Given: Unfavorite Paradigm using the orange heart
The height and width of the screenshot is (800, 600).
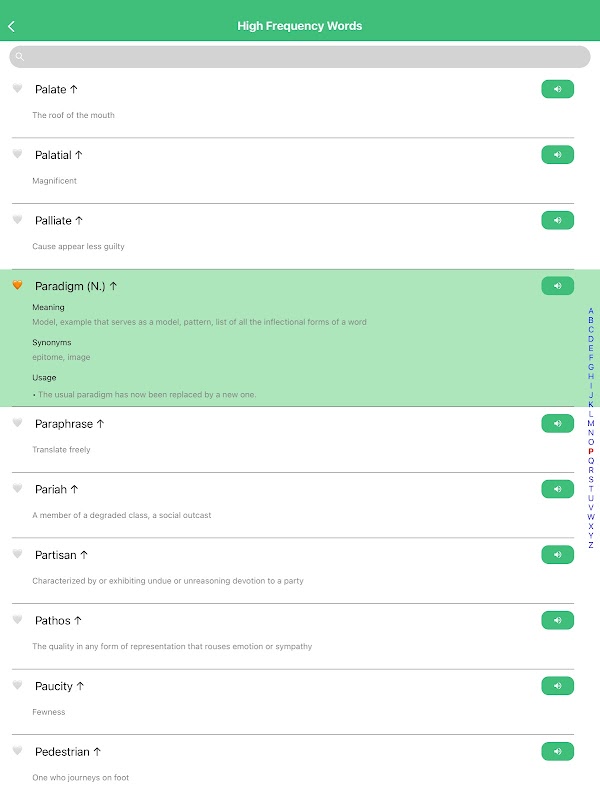Looking at the screenshot, I should [17, 286].
